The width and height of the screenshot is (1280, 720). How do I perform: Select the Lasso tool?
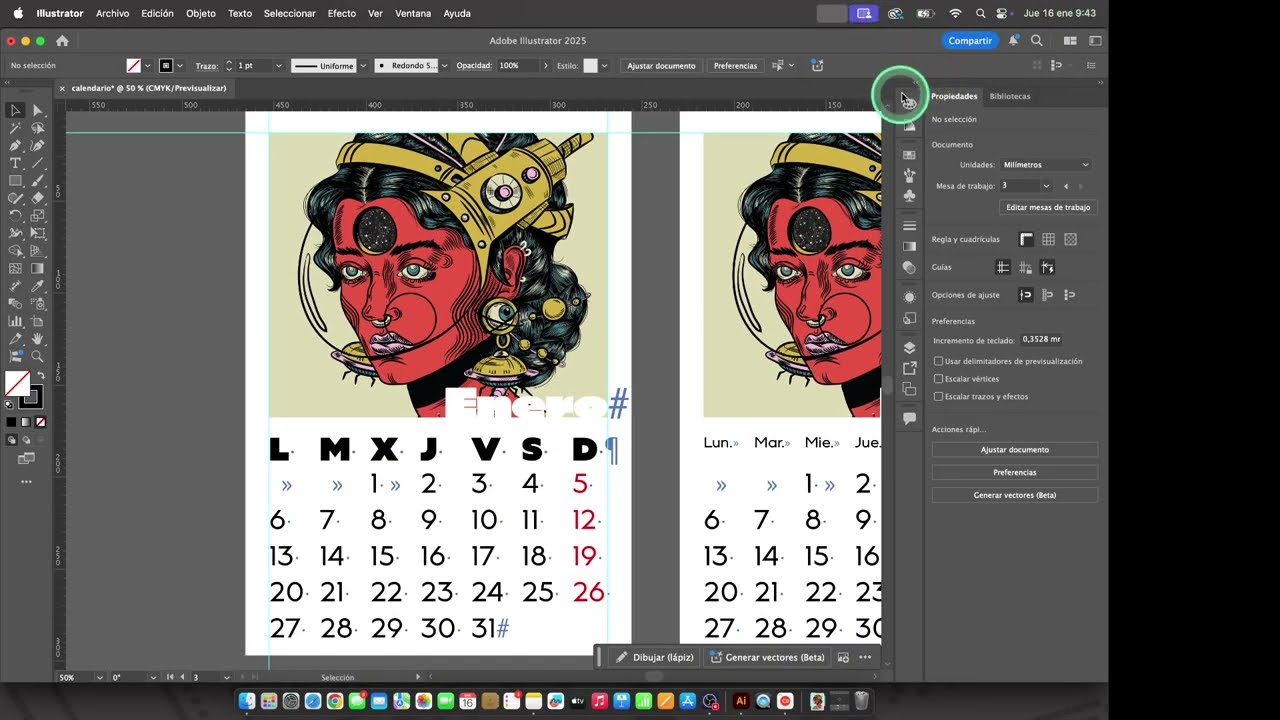click(x=37, y=128)
